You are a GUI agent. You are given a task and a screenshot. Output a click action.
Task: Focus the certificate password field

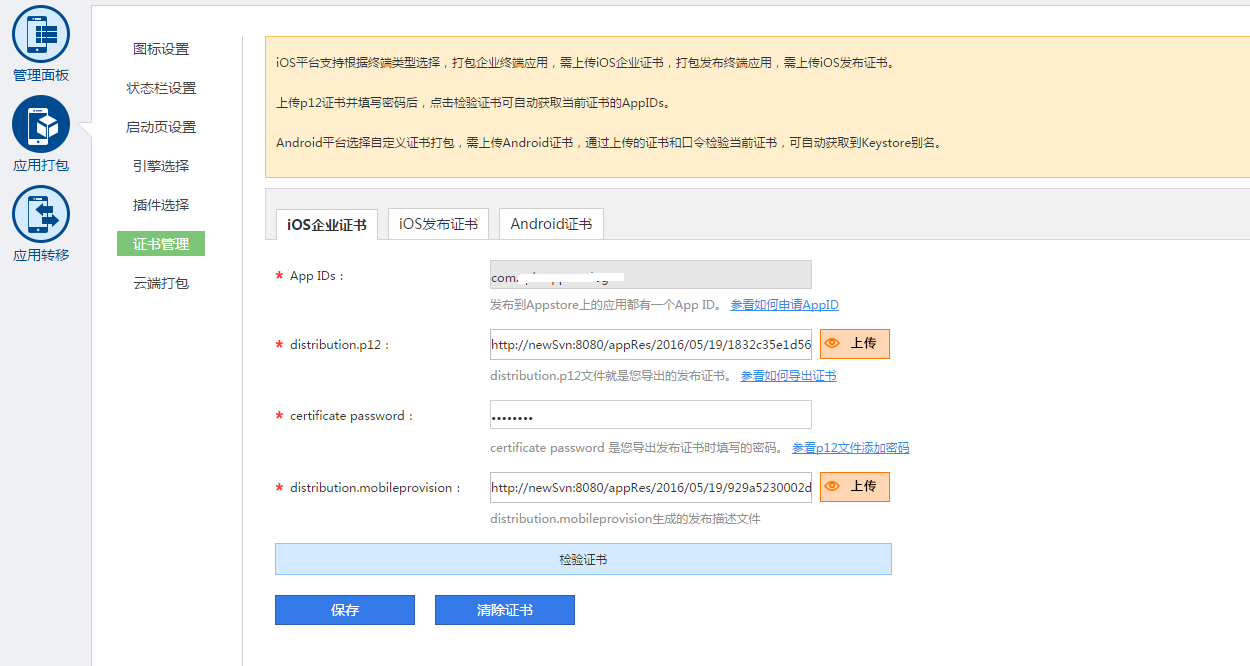pyautogui.click(x=650, y=415)
